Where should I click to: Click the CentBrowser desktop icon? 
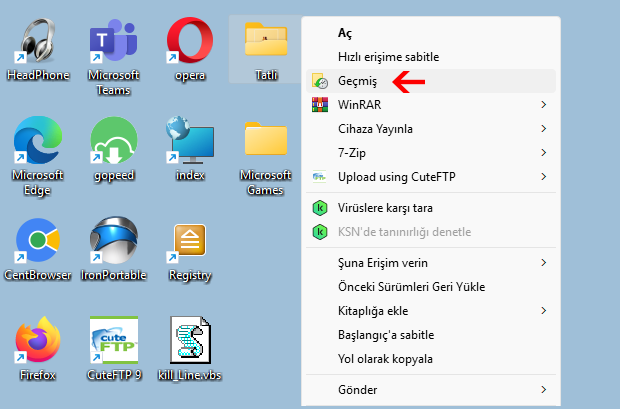click(38, 240)
